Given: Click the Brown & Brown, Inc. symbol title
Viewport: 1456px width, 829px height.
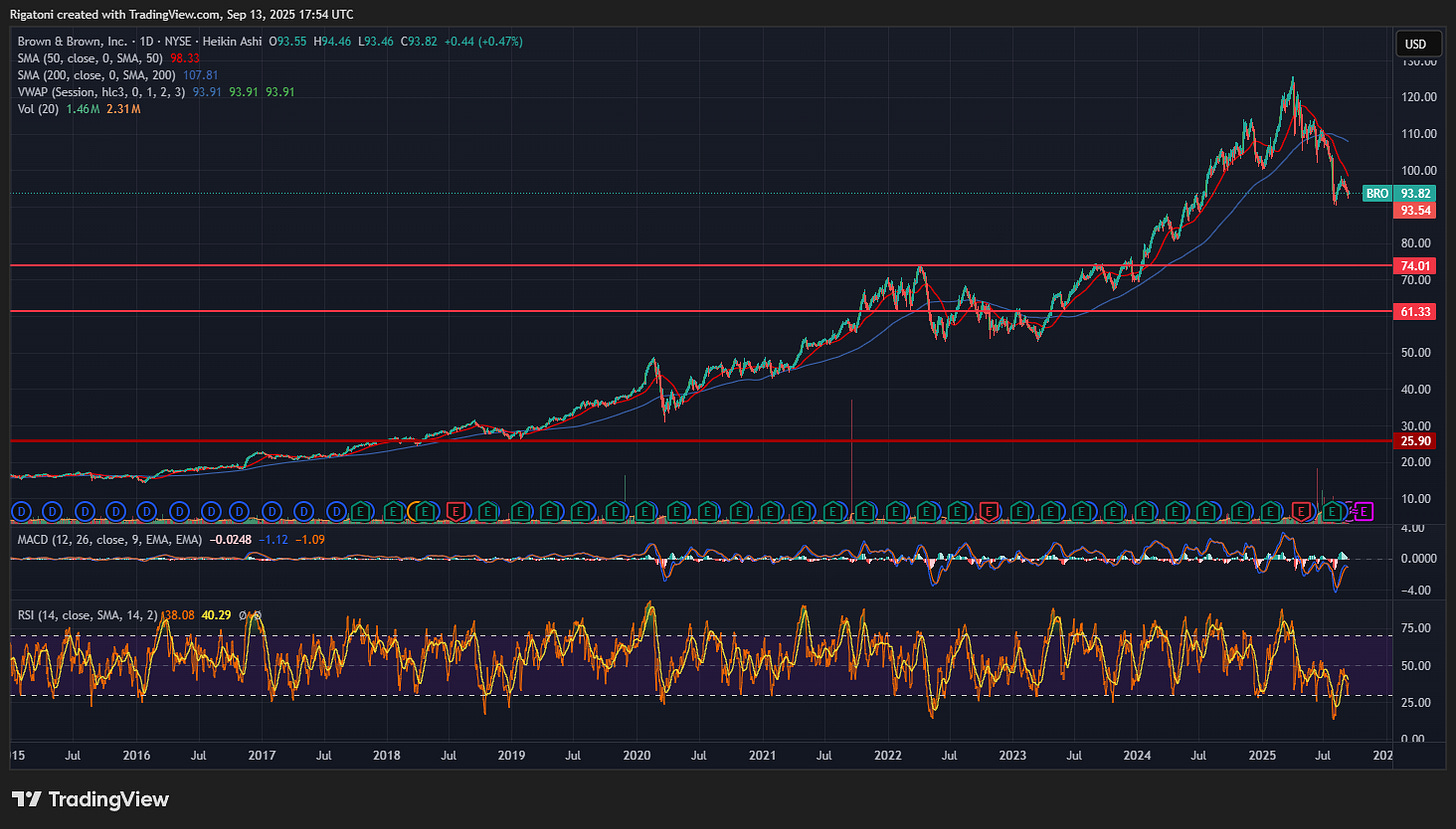Looking at the screenshot, I should coord(72,41).
